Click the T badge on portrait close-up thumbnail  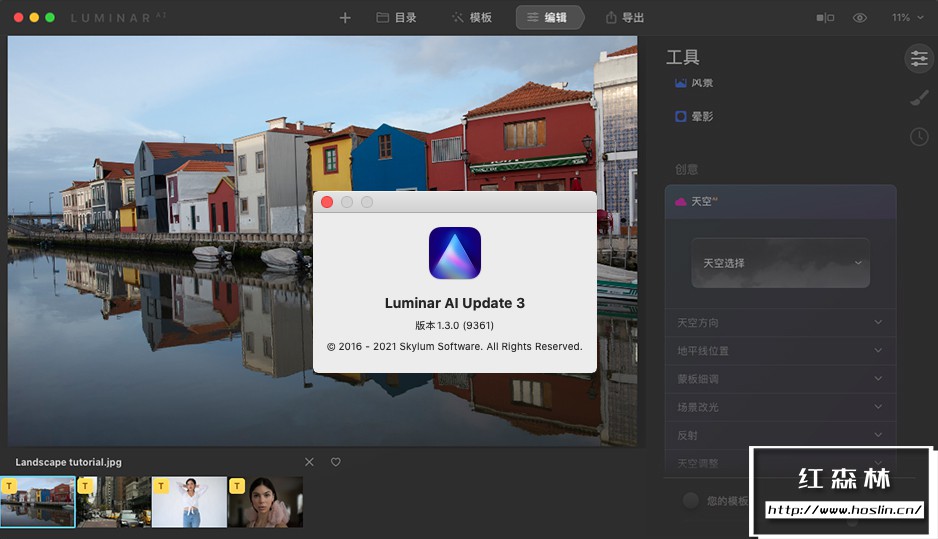click(237, 485)
